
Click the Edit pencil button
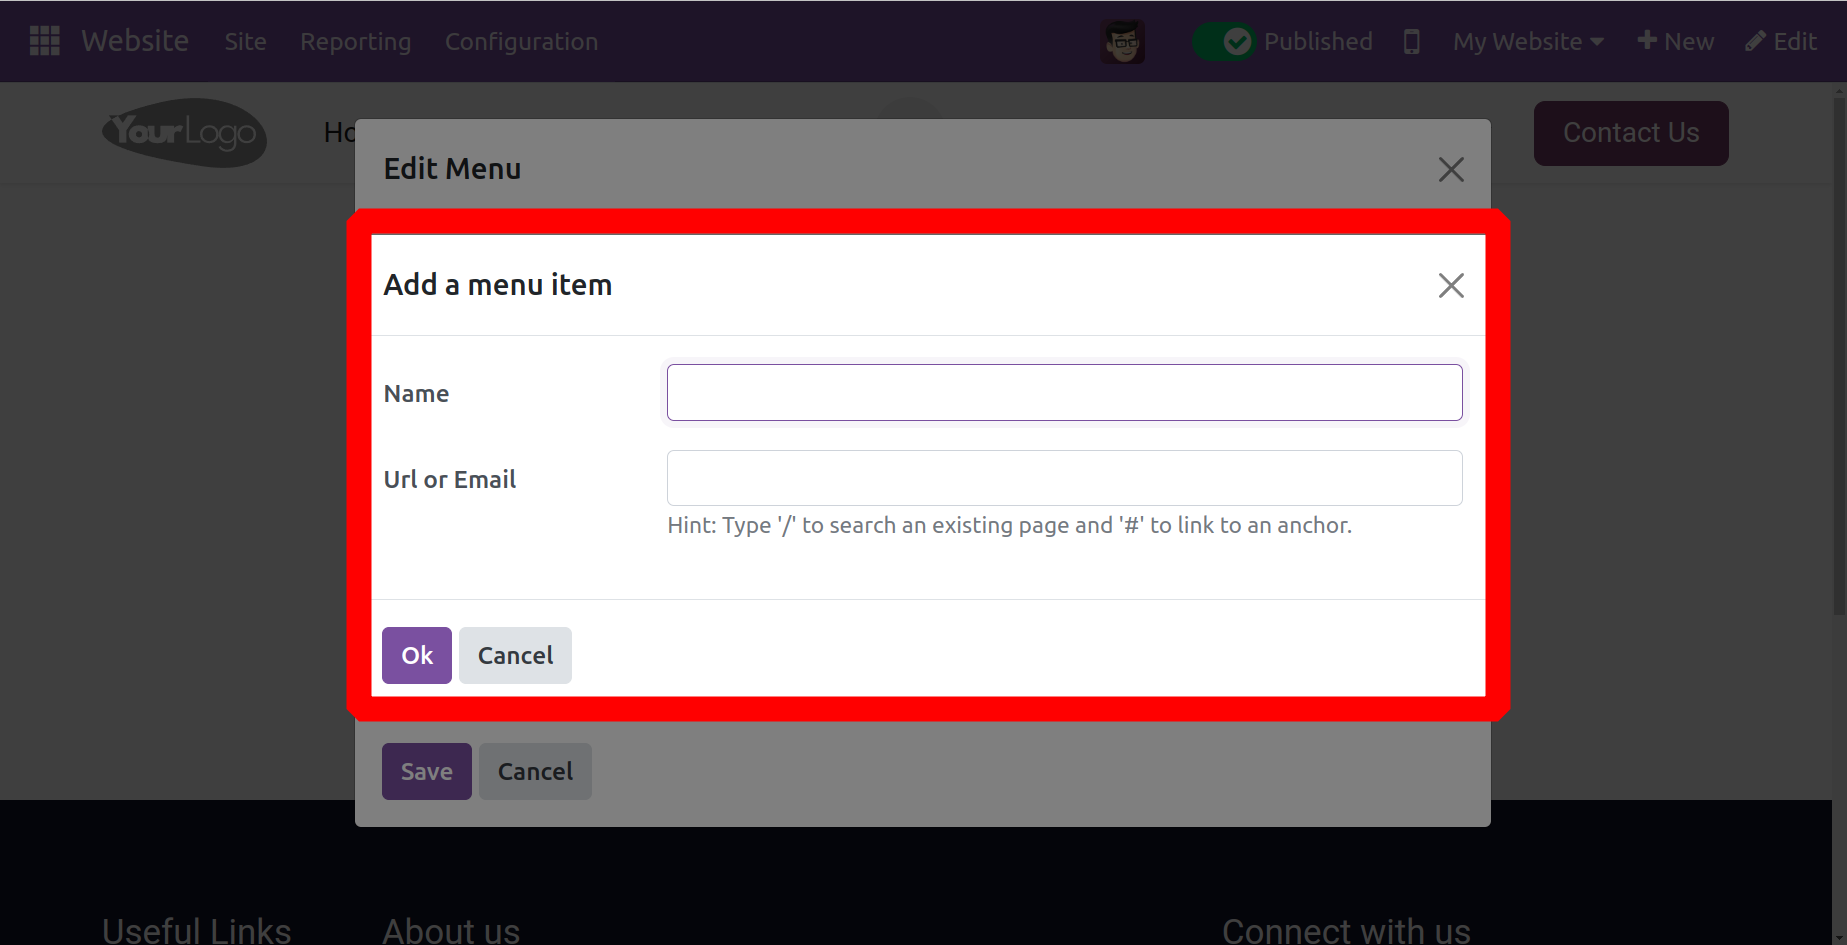pyautogui.click(x=1780, y=42)
